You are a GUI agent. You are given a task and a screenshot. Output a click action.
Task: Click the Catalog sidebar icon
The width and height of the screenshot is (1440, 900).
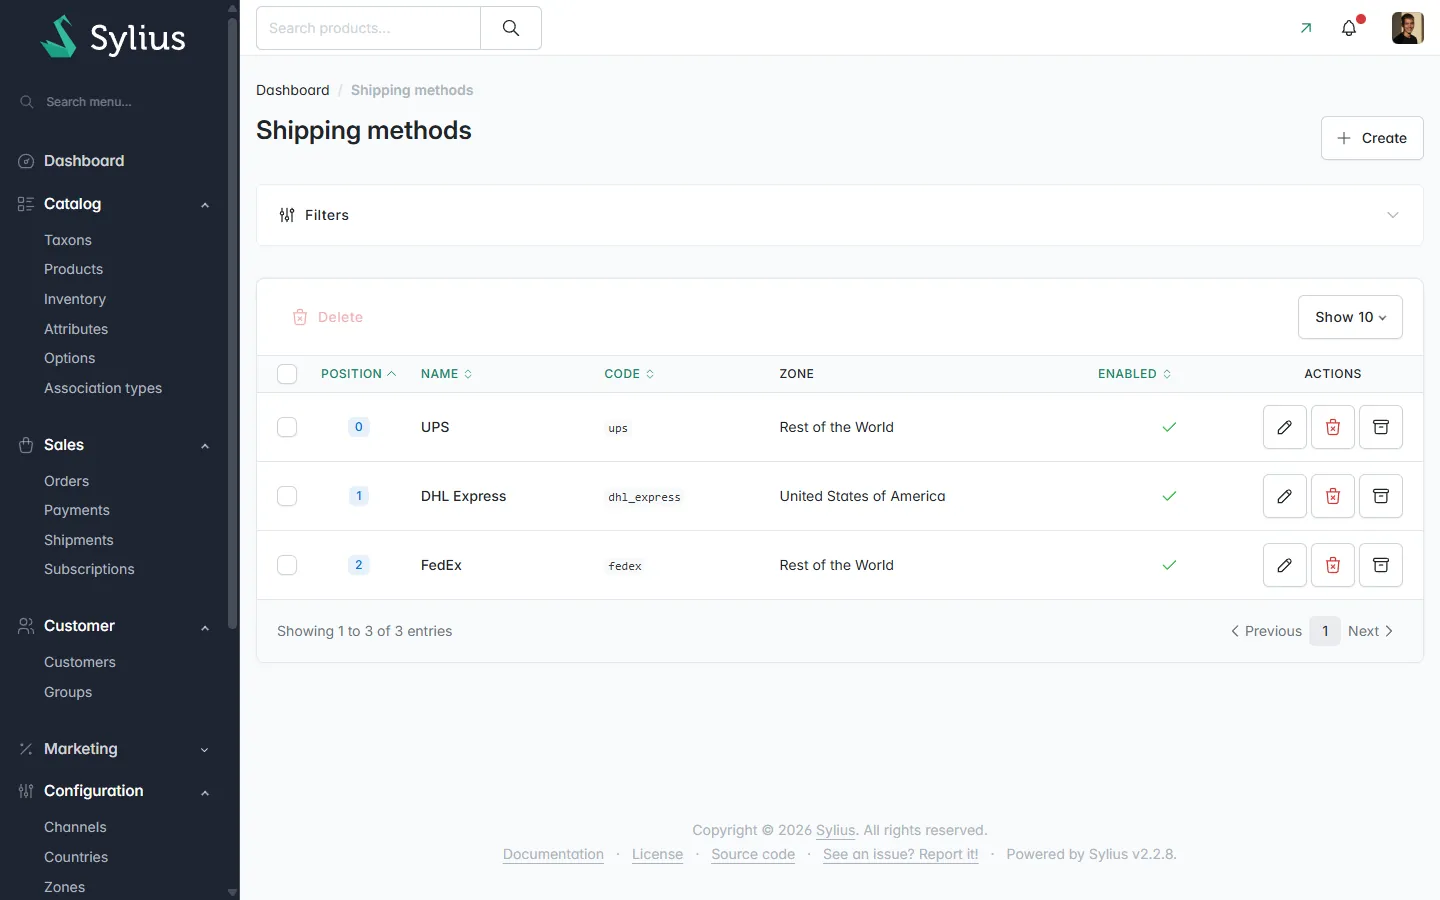(x=26, y=204)
